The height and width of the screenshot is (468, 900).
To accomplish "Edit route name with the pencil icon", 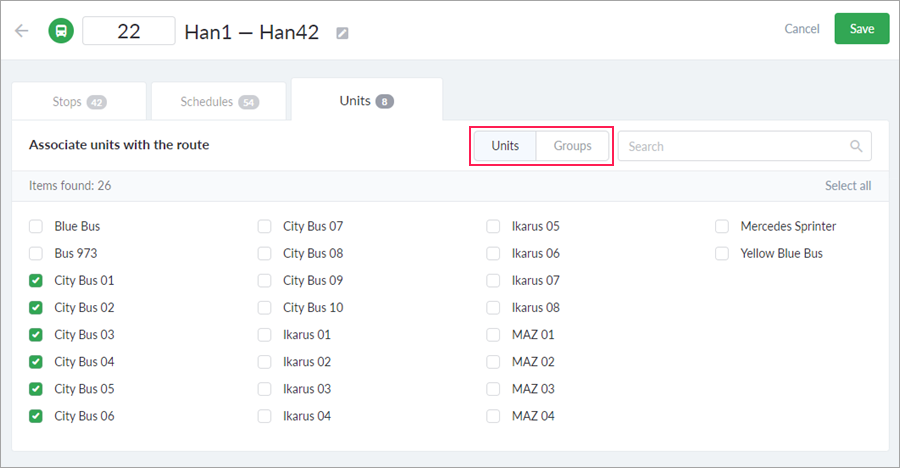I will click(x=342, y=33).
